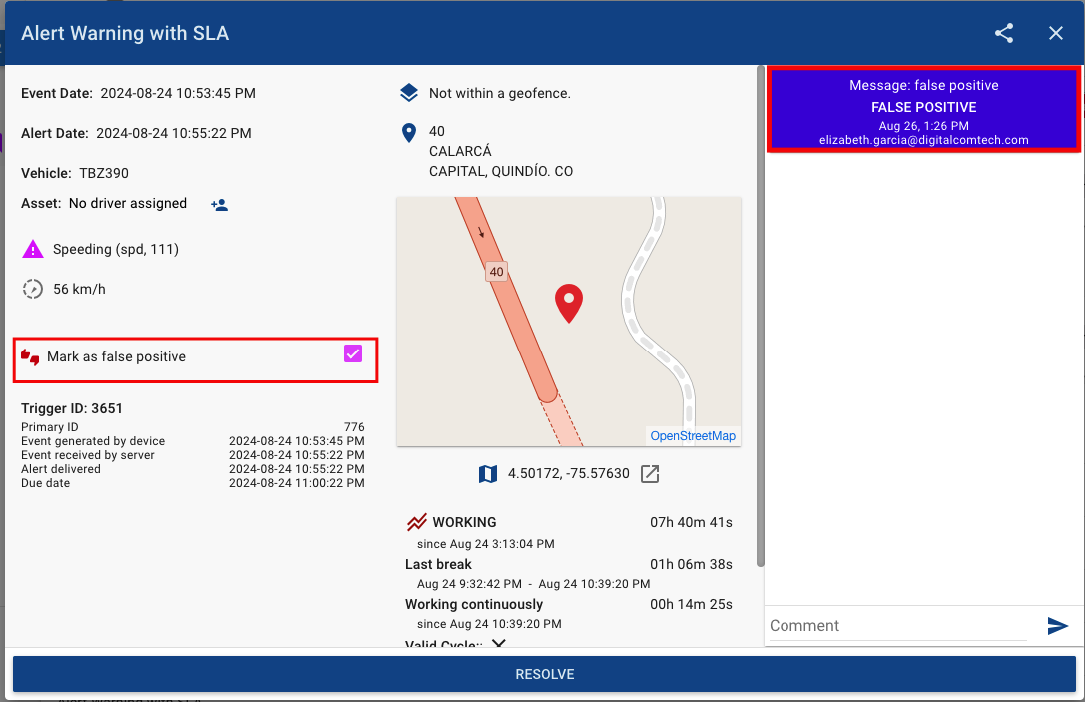
Task: Click the share icon in the header
Action: pyautogui.click(x=1004, y=33)
